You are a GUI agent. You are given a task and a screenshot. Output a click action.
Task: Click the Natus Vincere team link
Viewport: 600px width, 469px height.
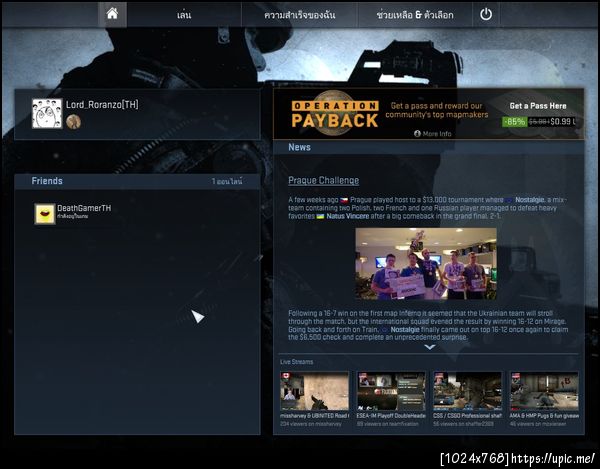[x=348, y=216]
